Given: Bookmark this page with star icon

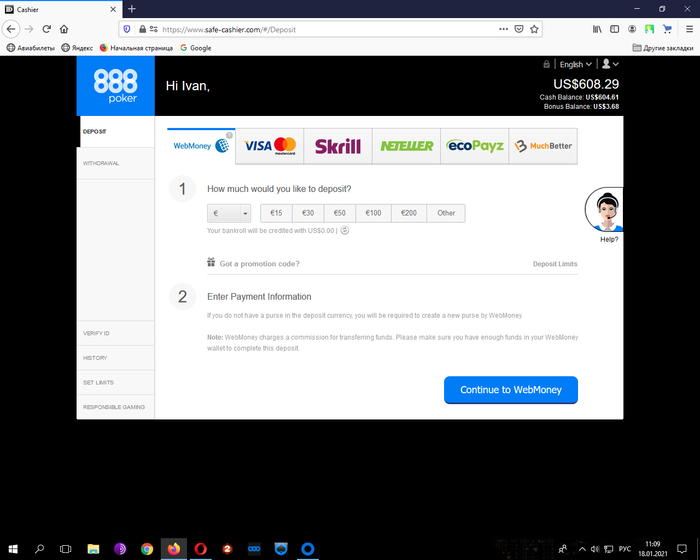Looking at the screenshot, I should click(534, 29).
